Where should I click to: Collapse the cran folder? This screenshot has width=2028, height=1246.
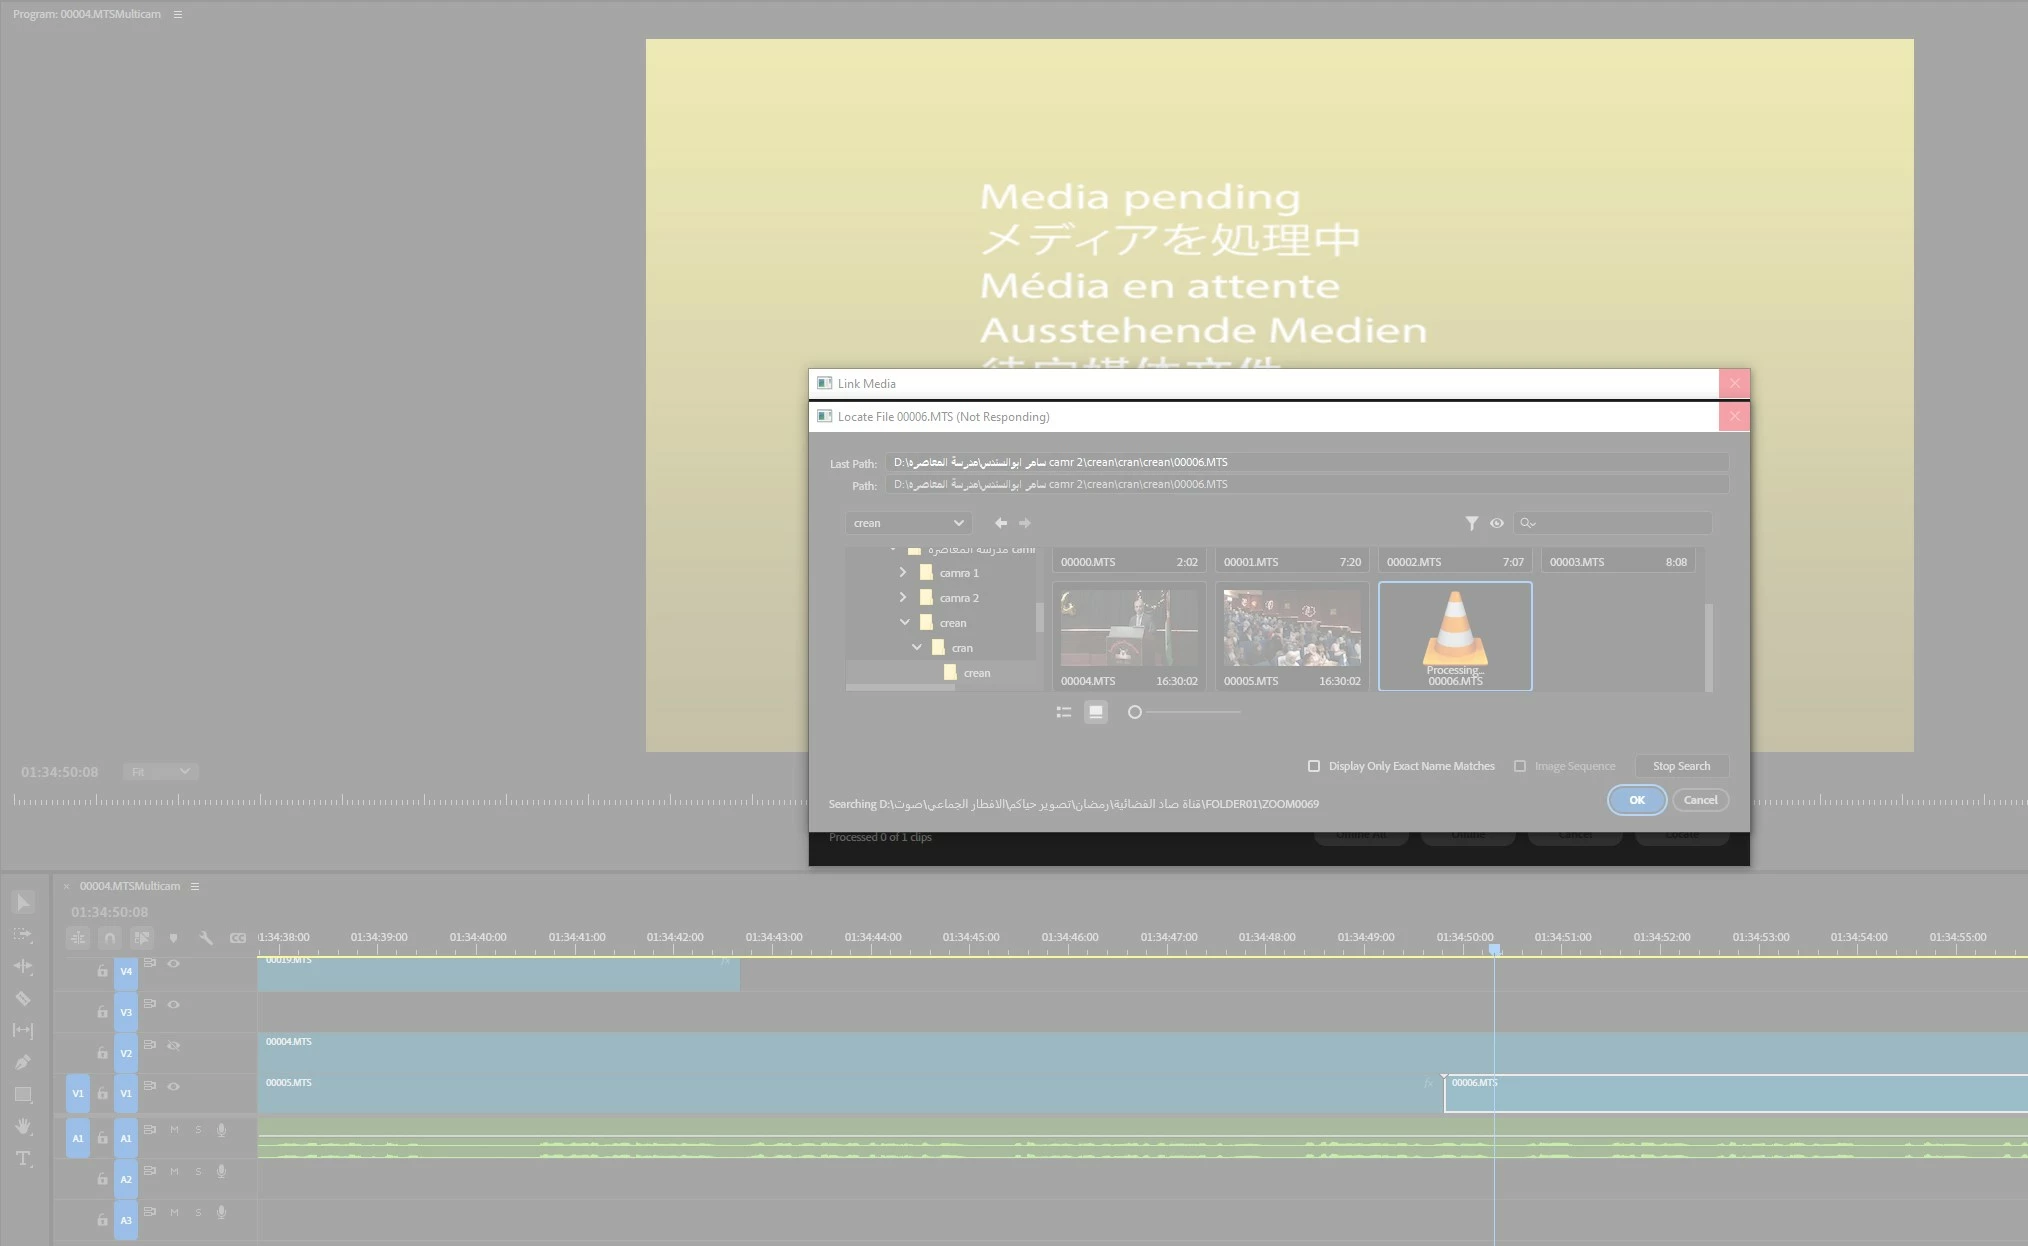click(916, 648)
